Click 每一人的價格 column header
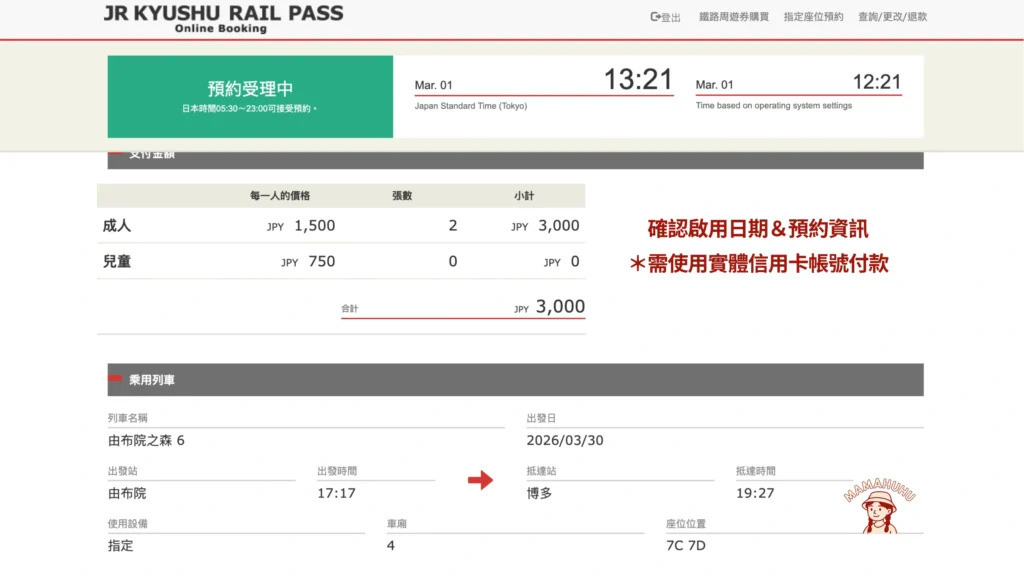Viewport: 1024px width, 576px height. [280, 196]
